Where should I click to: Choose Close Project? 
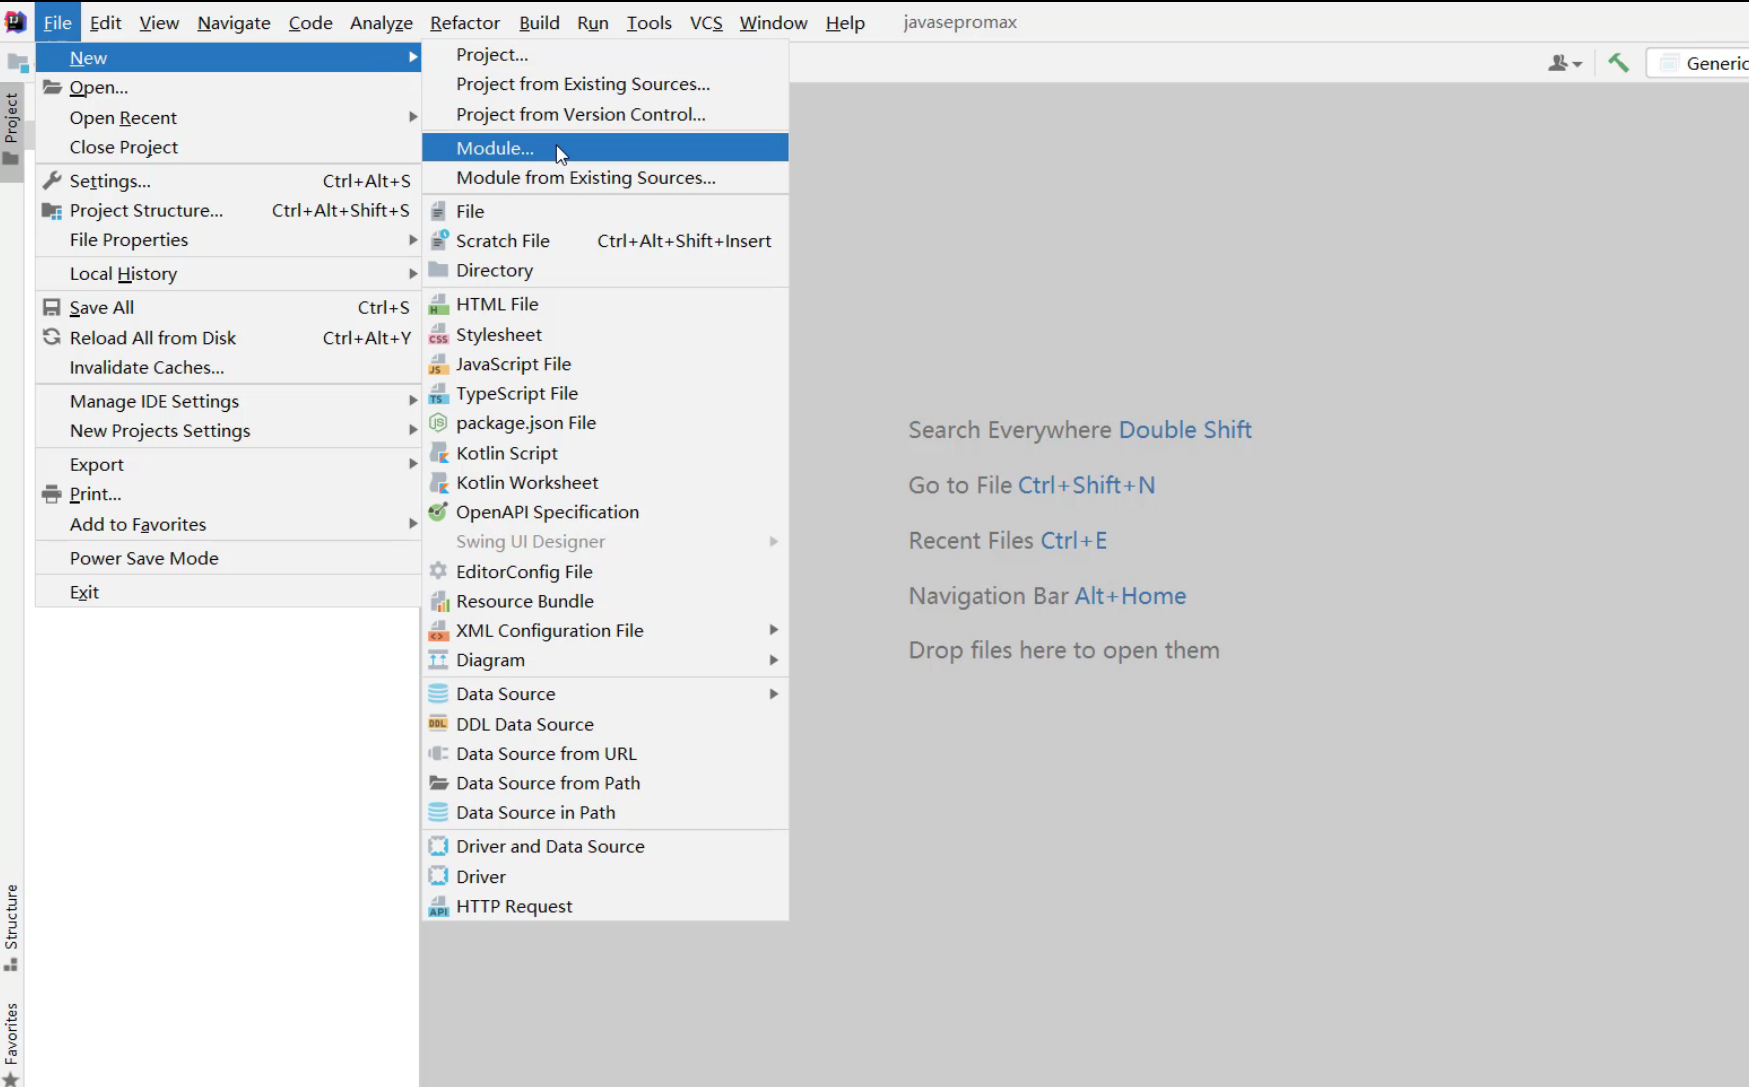click(x=228, y=147)
